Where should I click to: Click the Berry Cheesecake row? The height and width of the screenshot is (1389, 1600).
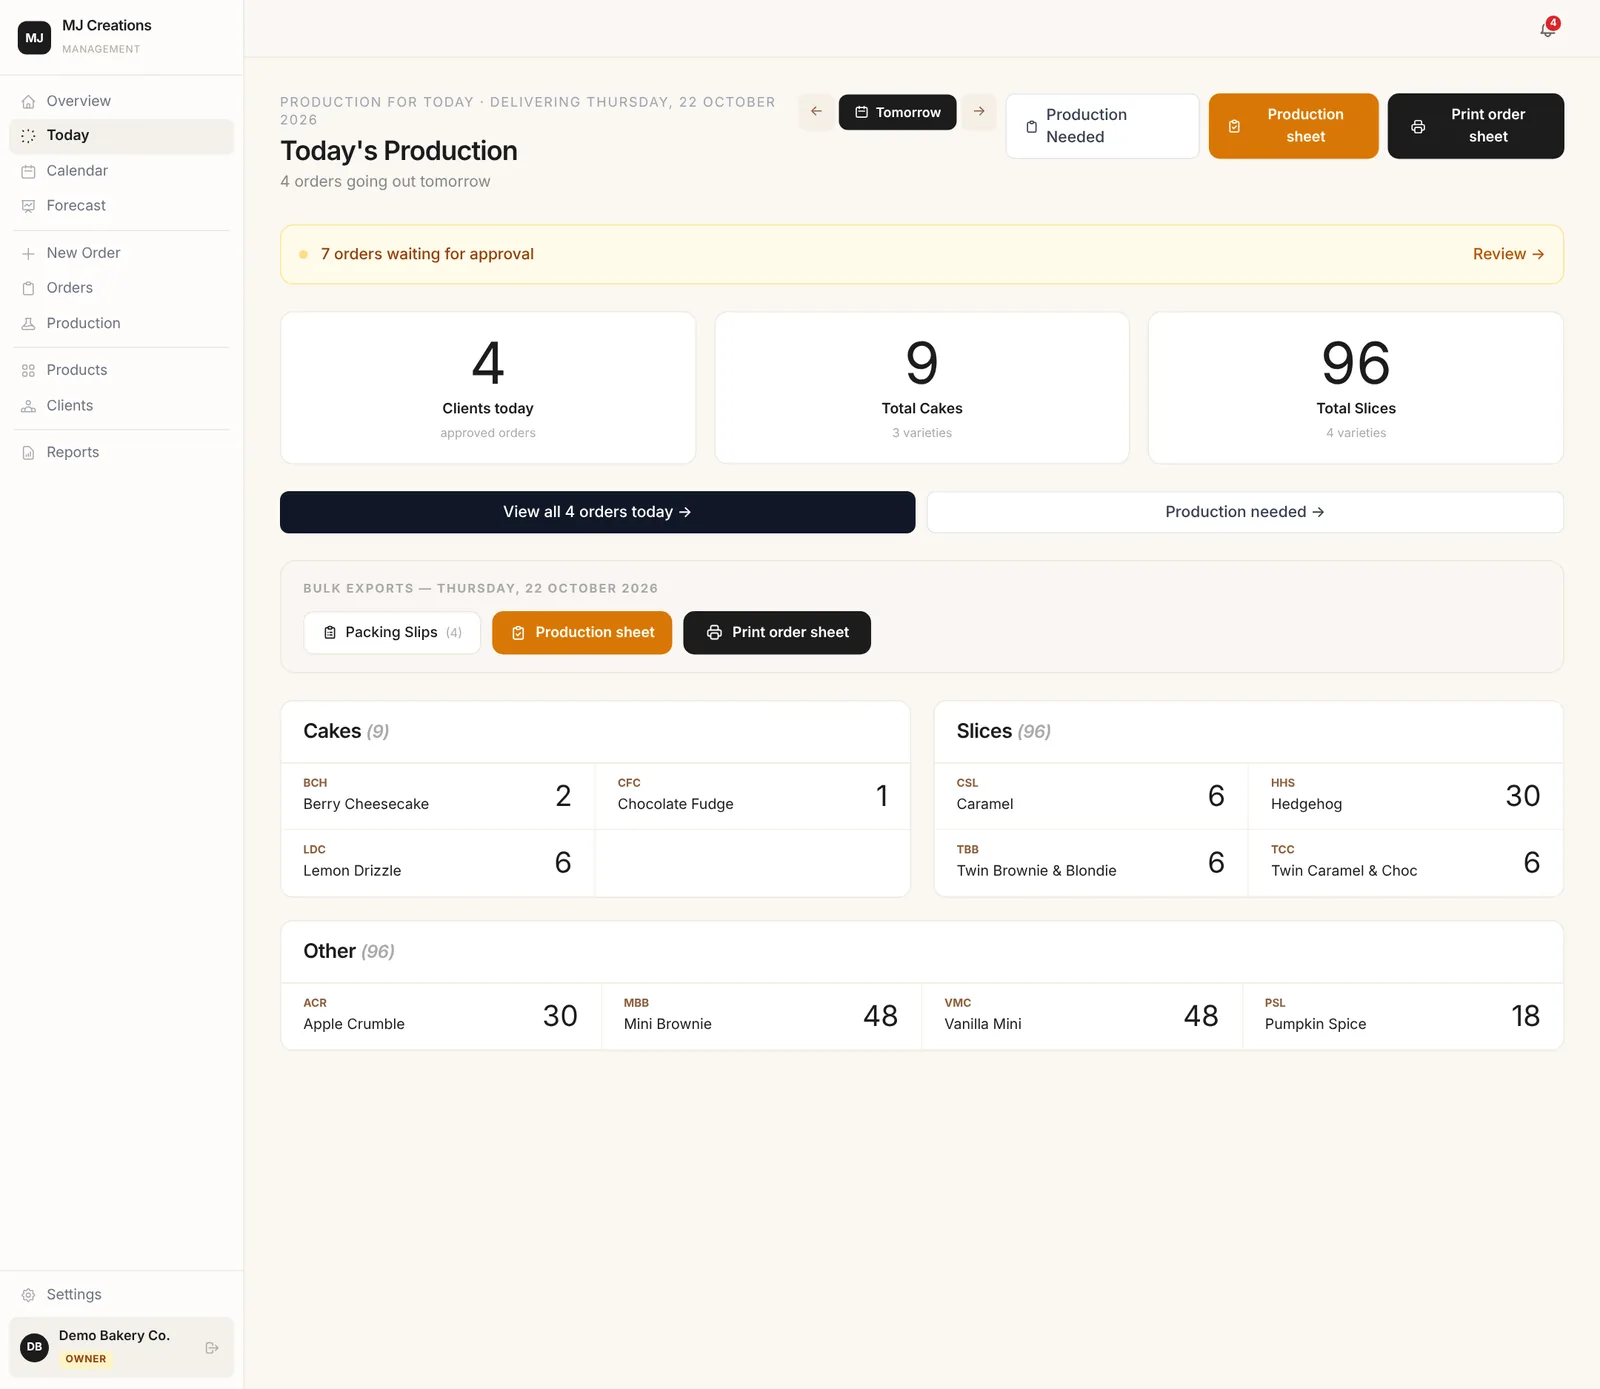click(438, 796)
